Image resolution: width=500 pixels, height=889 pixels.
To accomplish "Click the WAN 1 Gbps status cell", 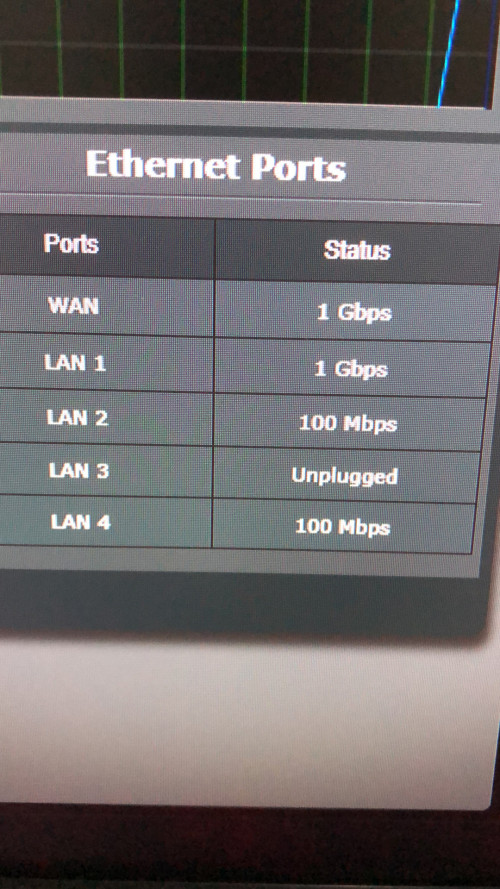I will 354,312.
